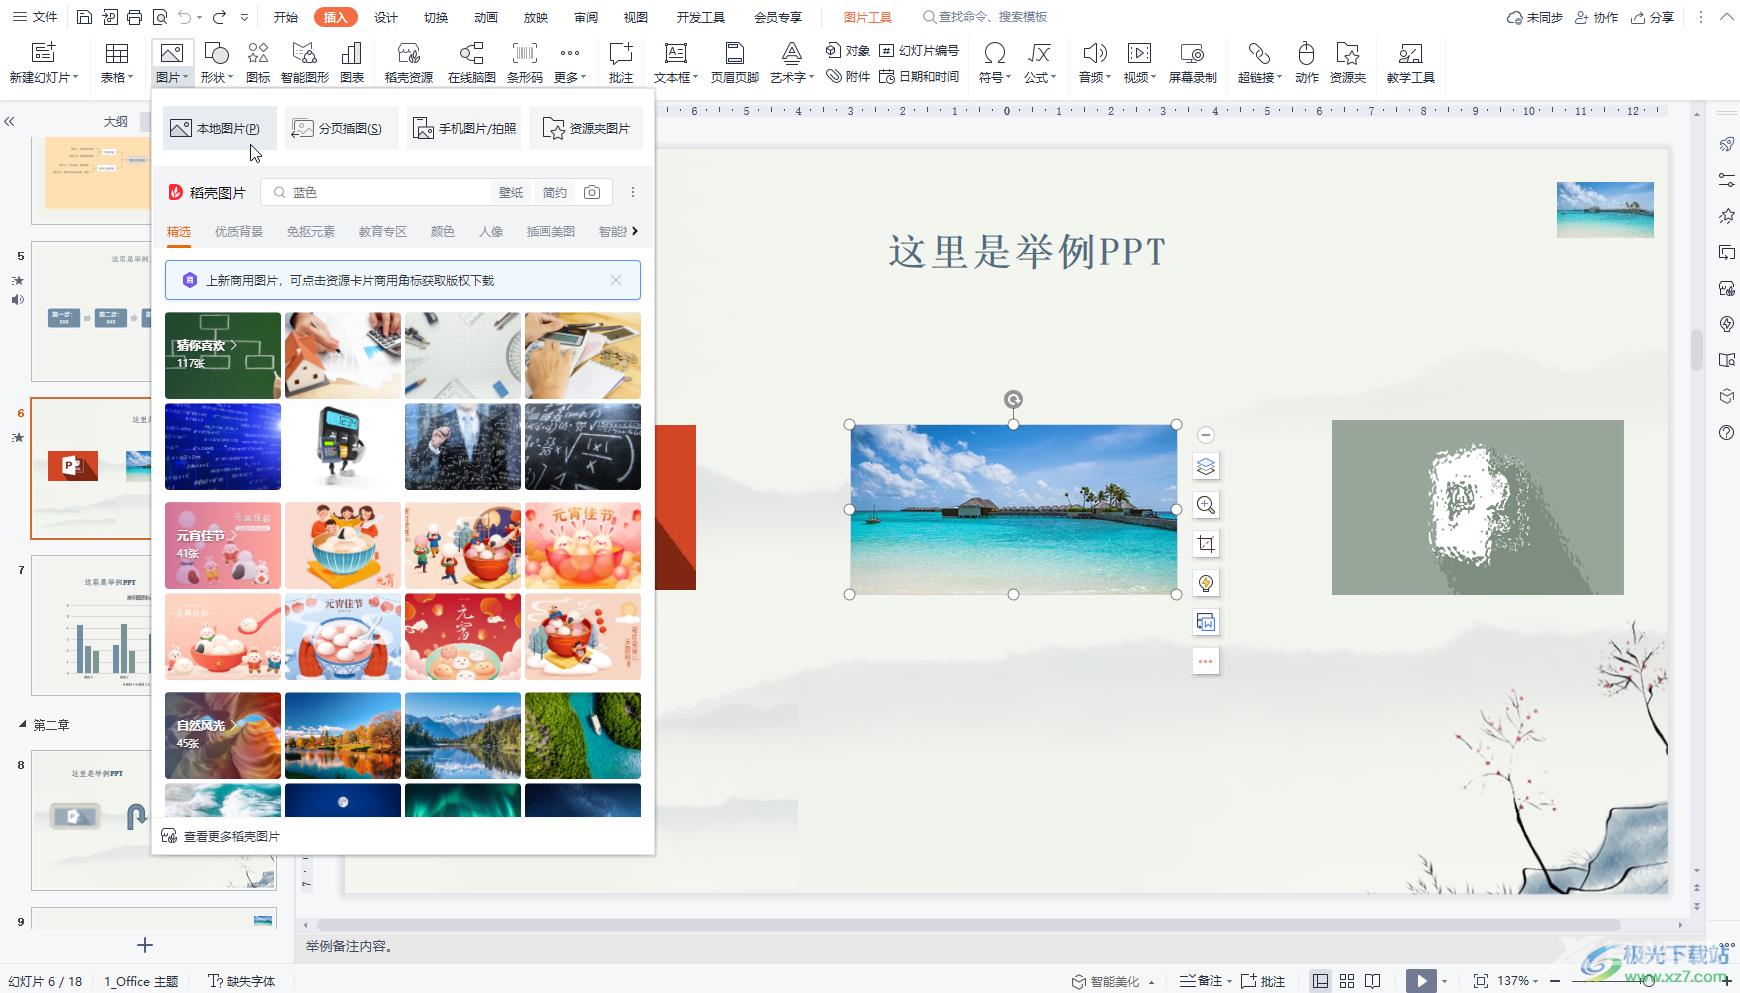
Task: Pick the calculator cartoon character image
Action: pos(343,446)
